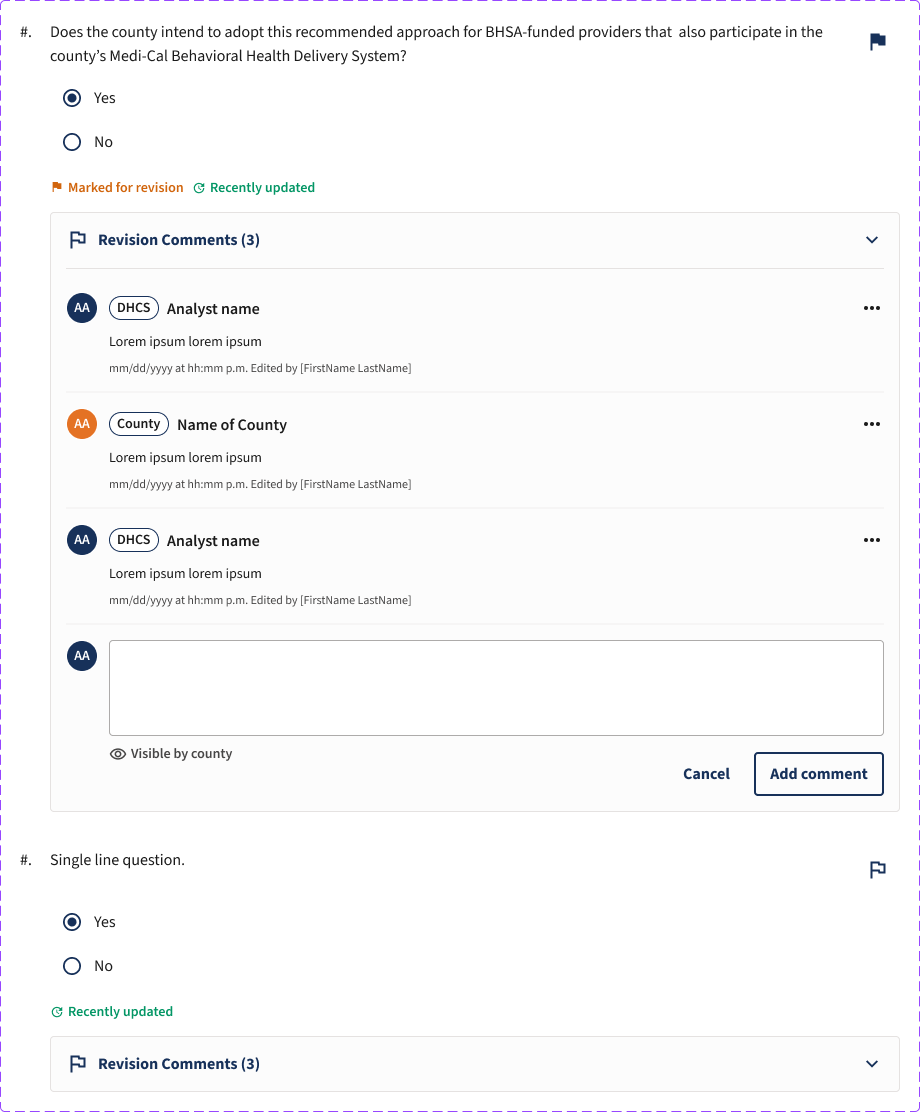Image resolution: width=920 pixels, height=1112 pixels.
Task: Click the Cancel link
Action: (x=706, y=774)
